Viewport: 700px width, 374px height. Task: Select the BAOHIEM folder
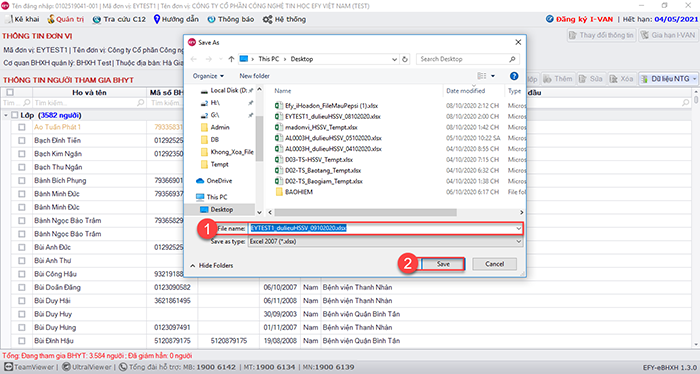[x=294, y=192]
